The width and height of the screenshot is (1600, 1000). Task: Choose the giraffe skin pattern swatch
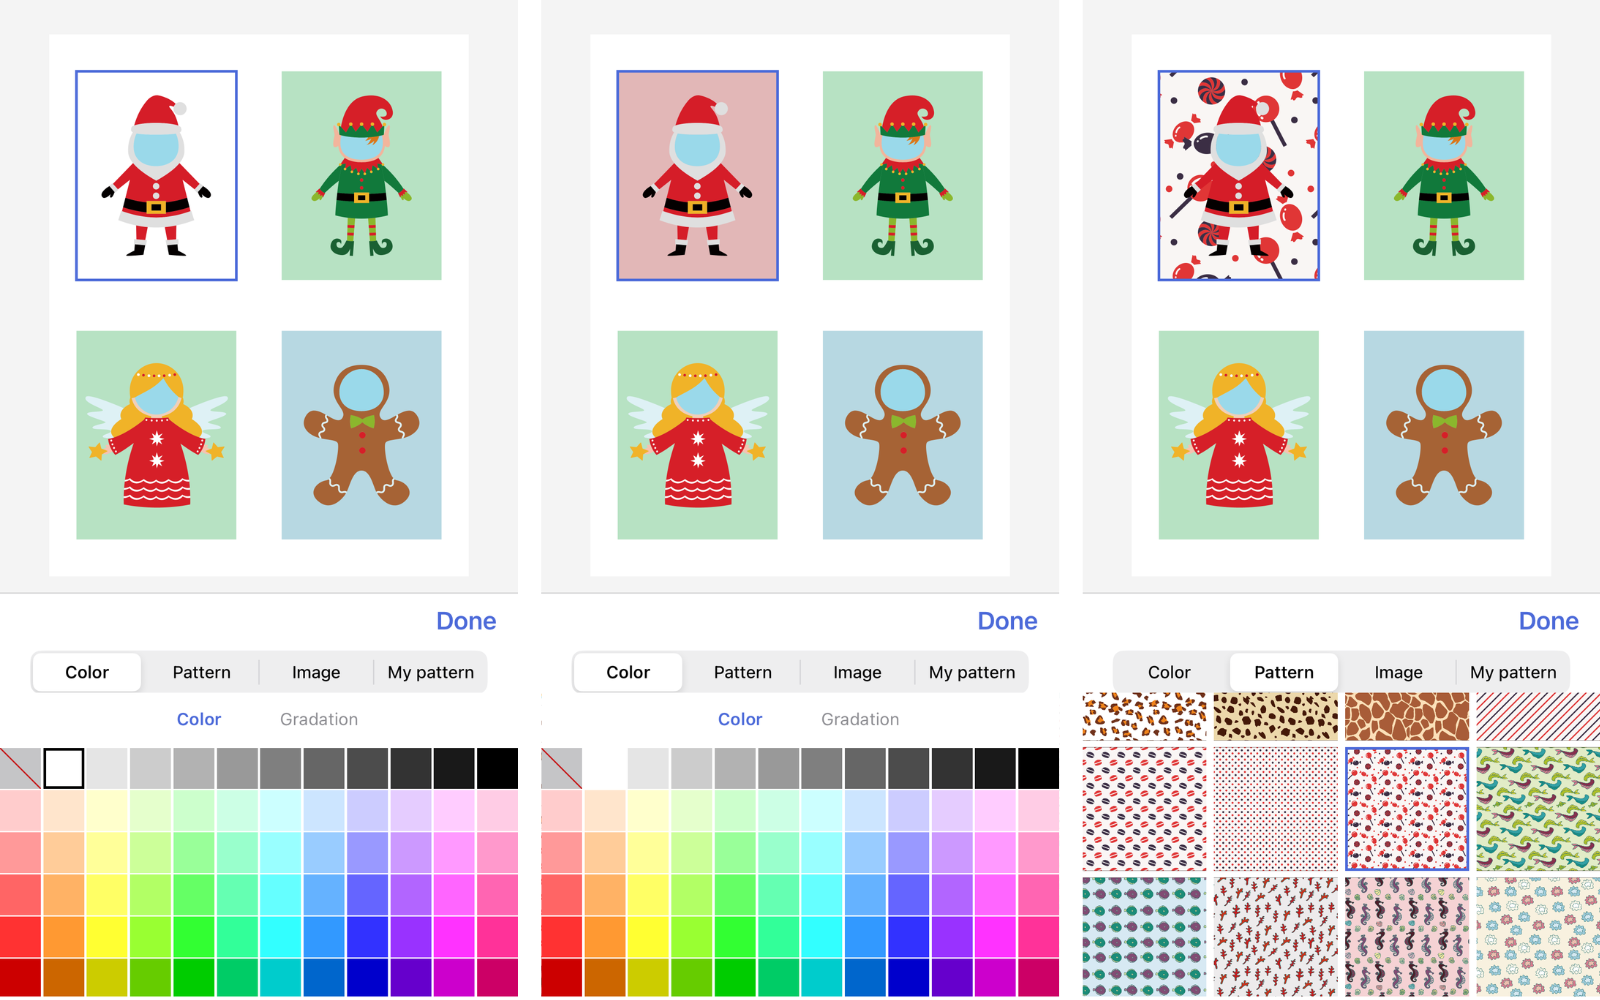pyautogui.click(x=1404, y=716)
